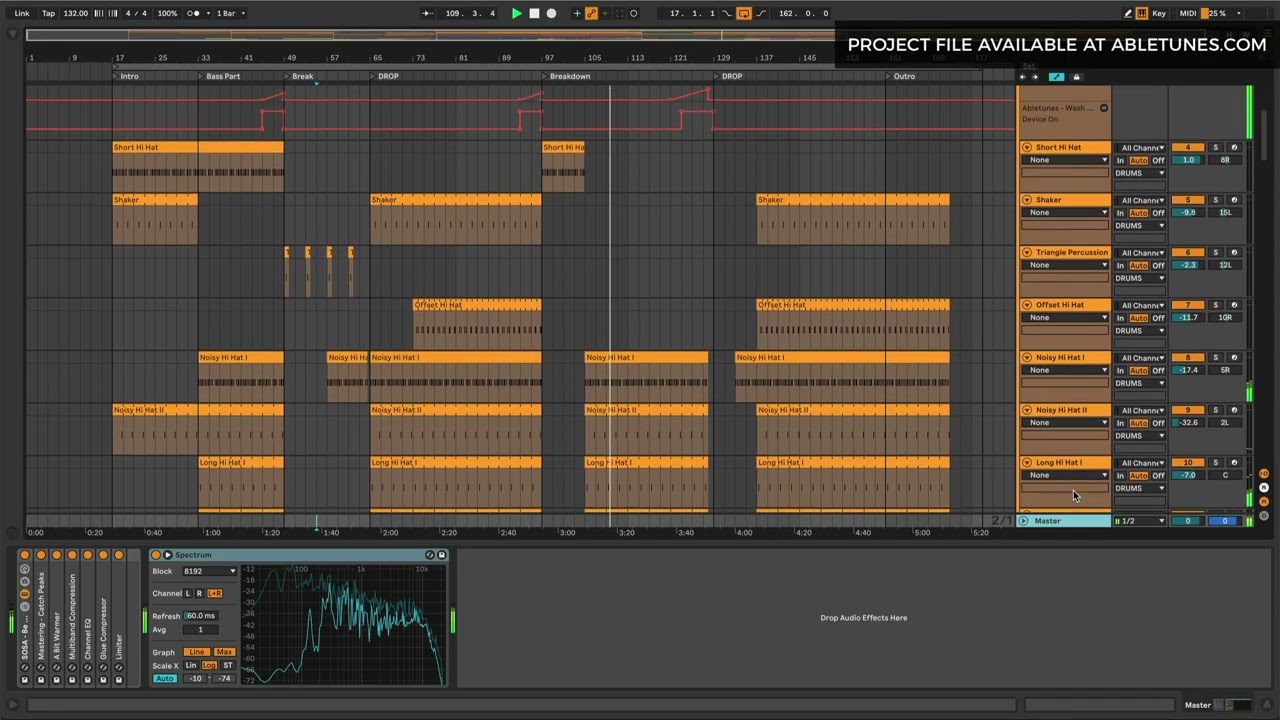Solo the Short Hi Hat track
Viewport: 1280px width, 720px height.
click(x=1216, y=147)
